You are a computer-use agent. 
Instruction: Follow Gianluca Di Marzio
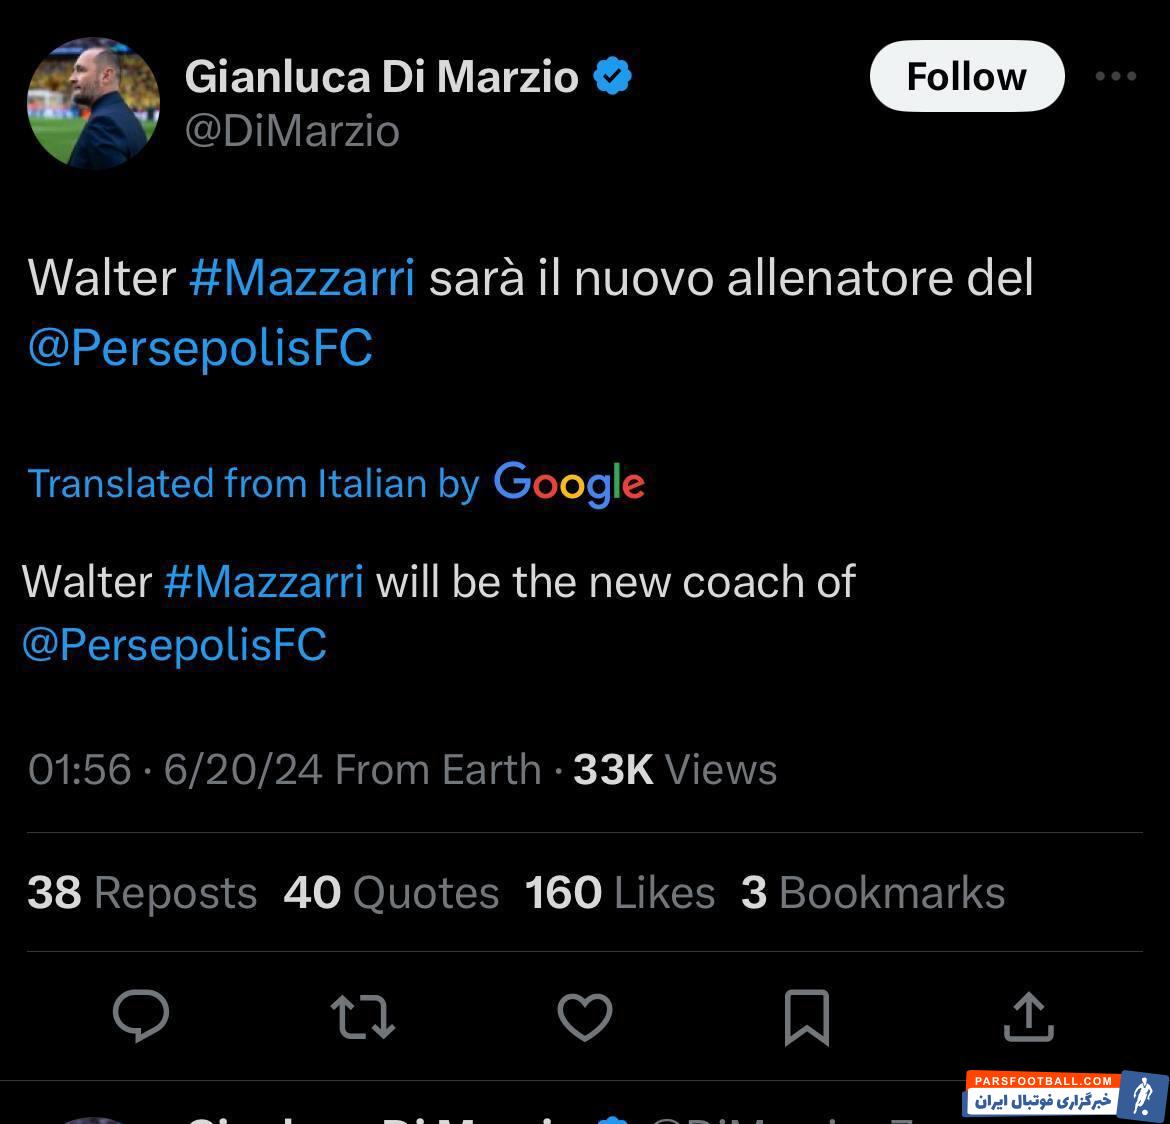tap(967, 76)
